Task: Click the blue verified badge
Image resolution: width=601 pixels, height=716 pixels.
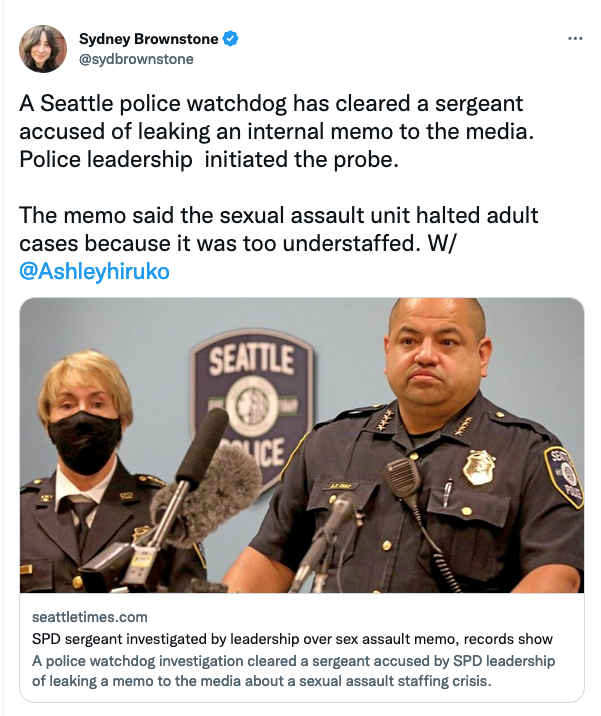Action: tap(230, 39)
